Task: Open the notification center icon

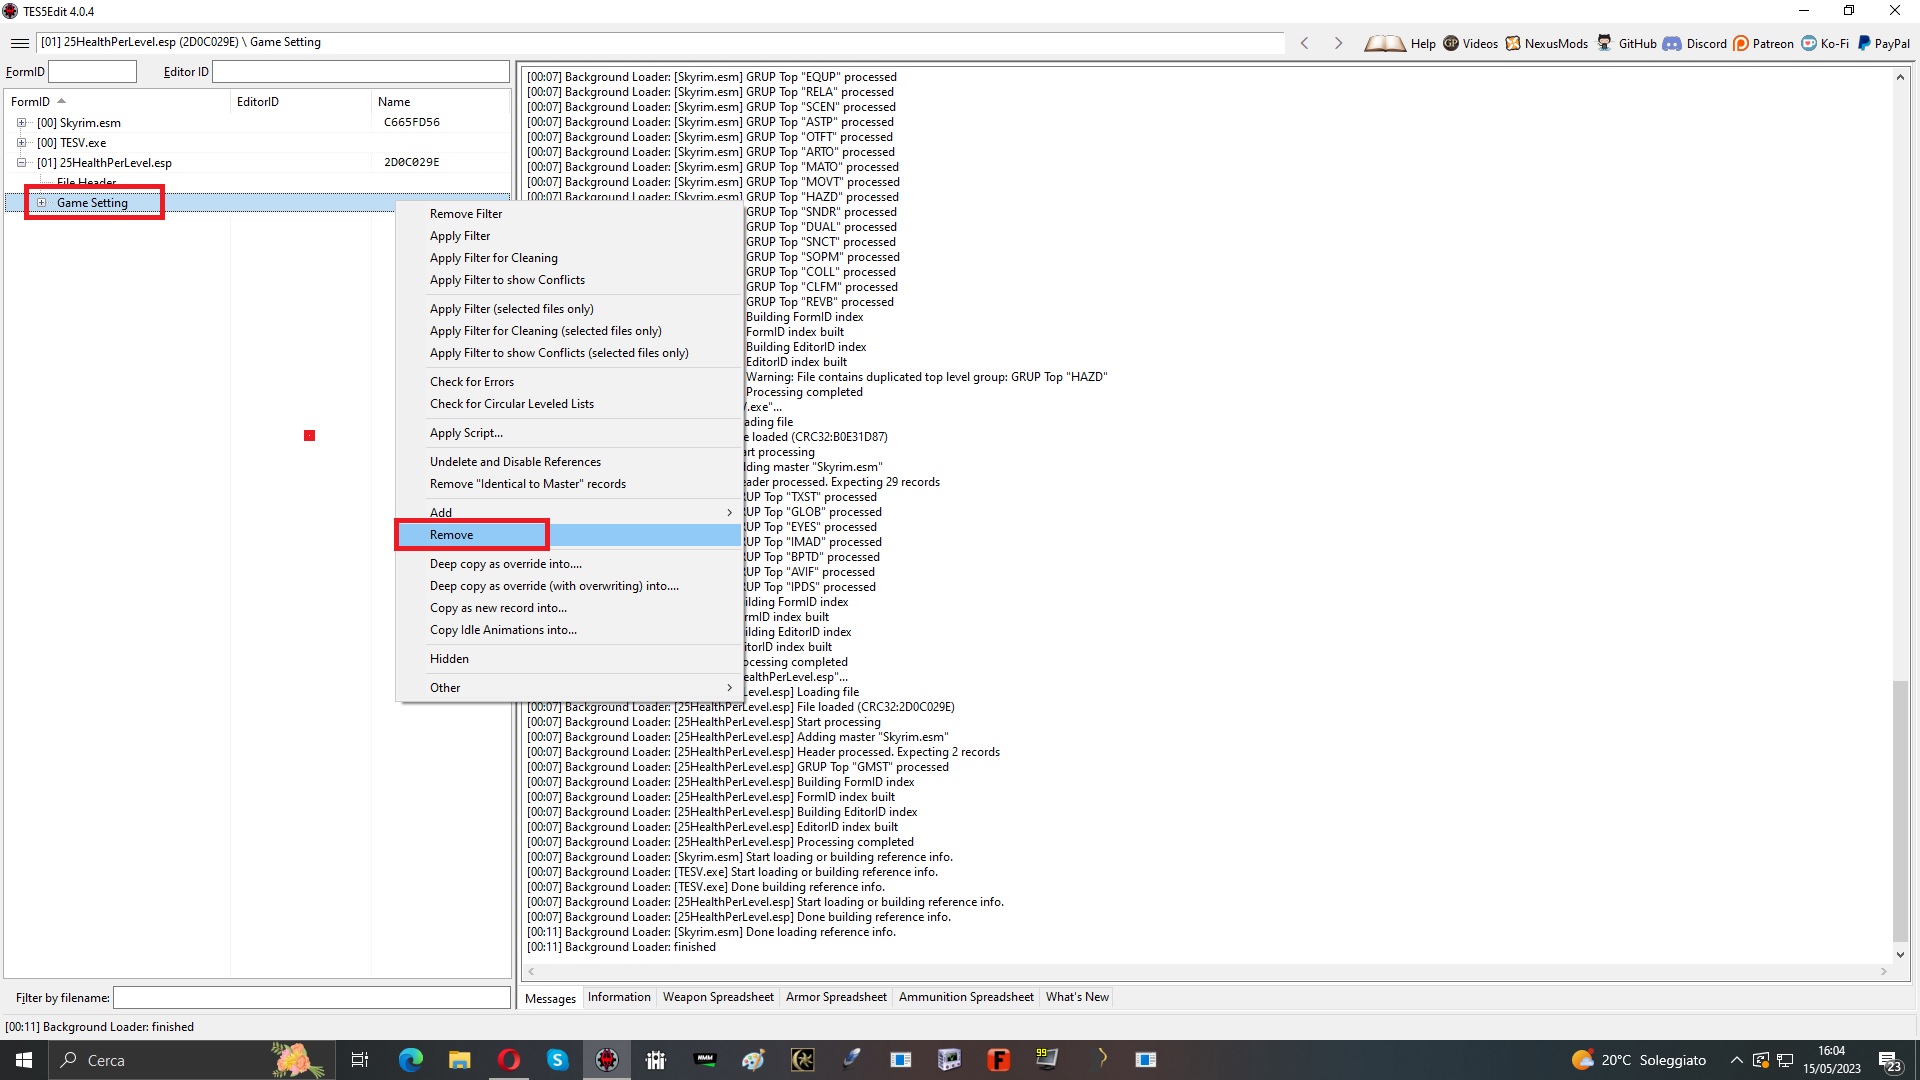Action: click(1890, 1061)
